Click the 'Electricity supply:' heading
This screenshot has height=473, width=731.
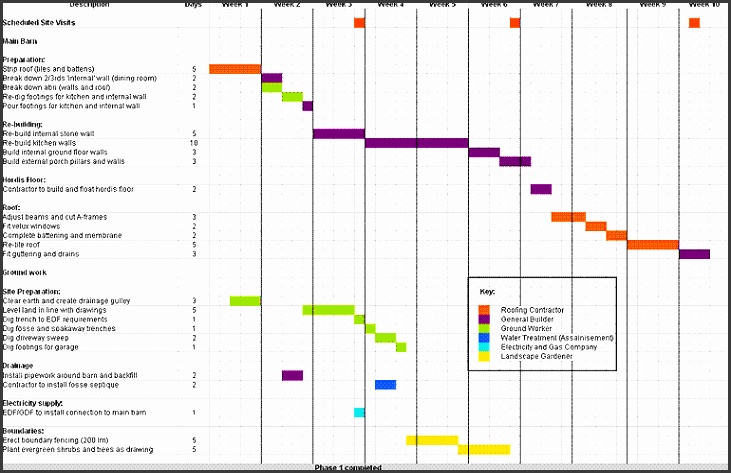[33, 403]
